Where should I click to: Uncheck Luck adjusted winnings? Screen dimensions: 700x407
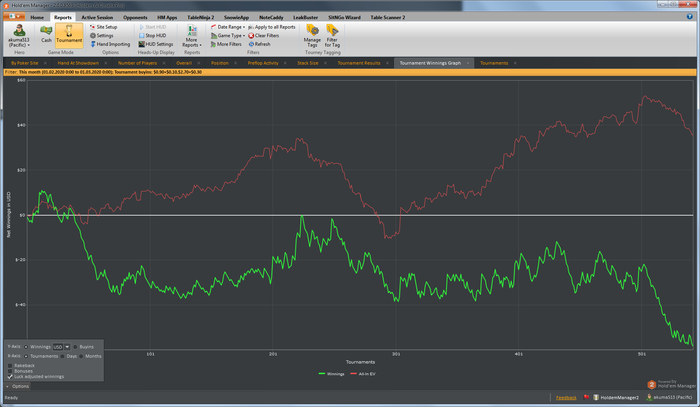[x=10, y=376]
